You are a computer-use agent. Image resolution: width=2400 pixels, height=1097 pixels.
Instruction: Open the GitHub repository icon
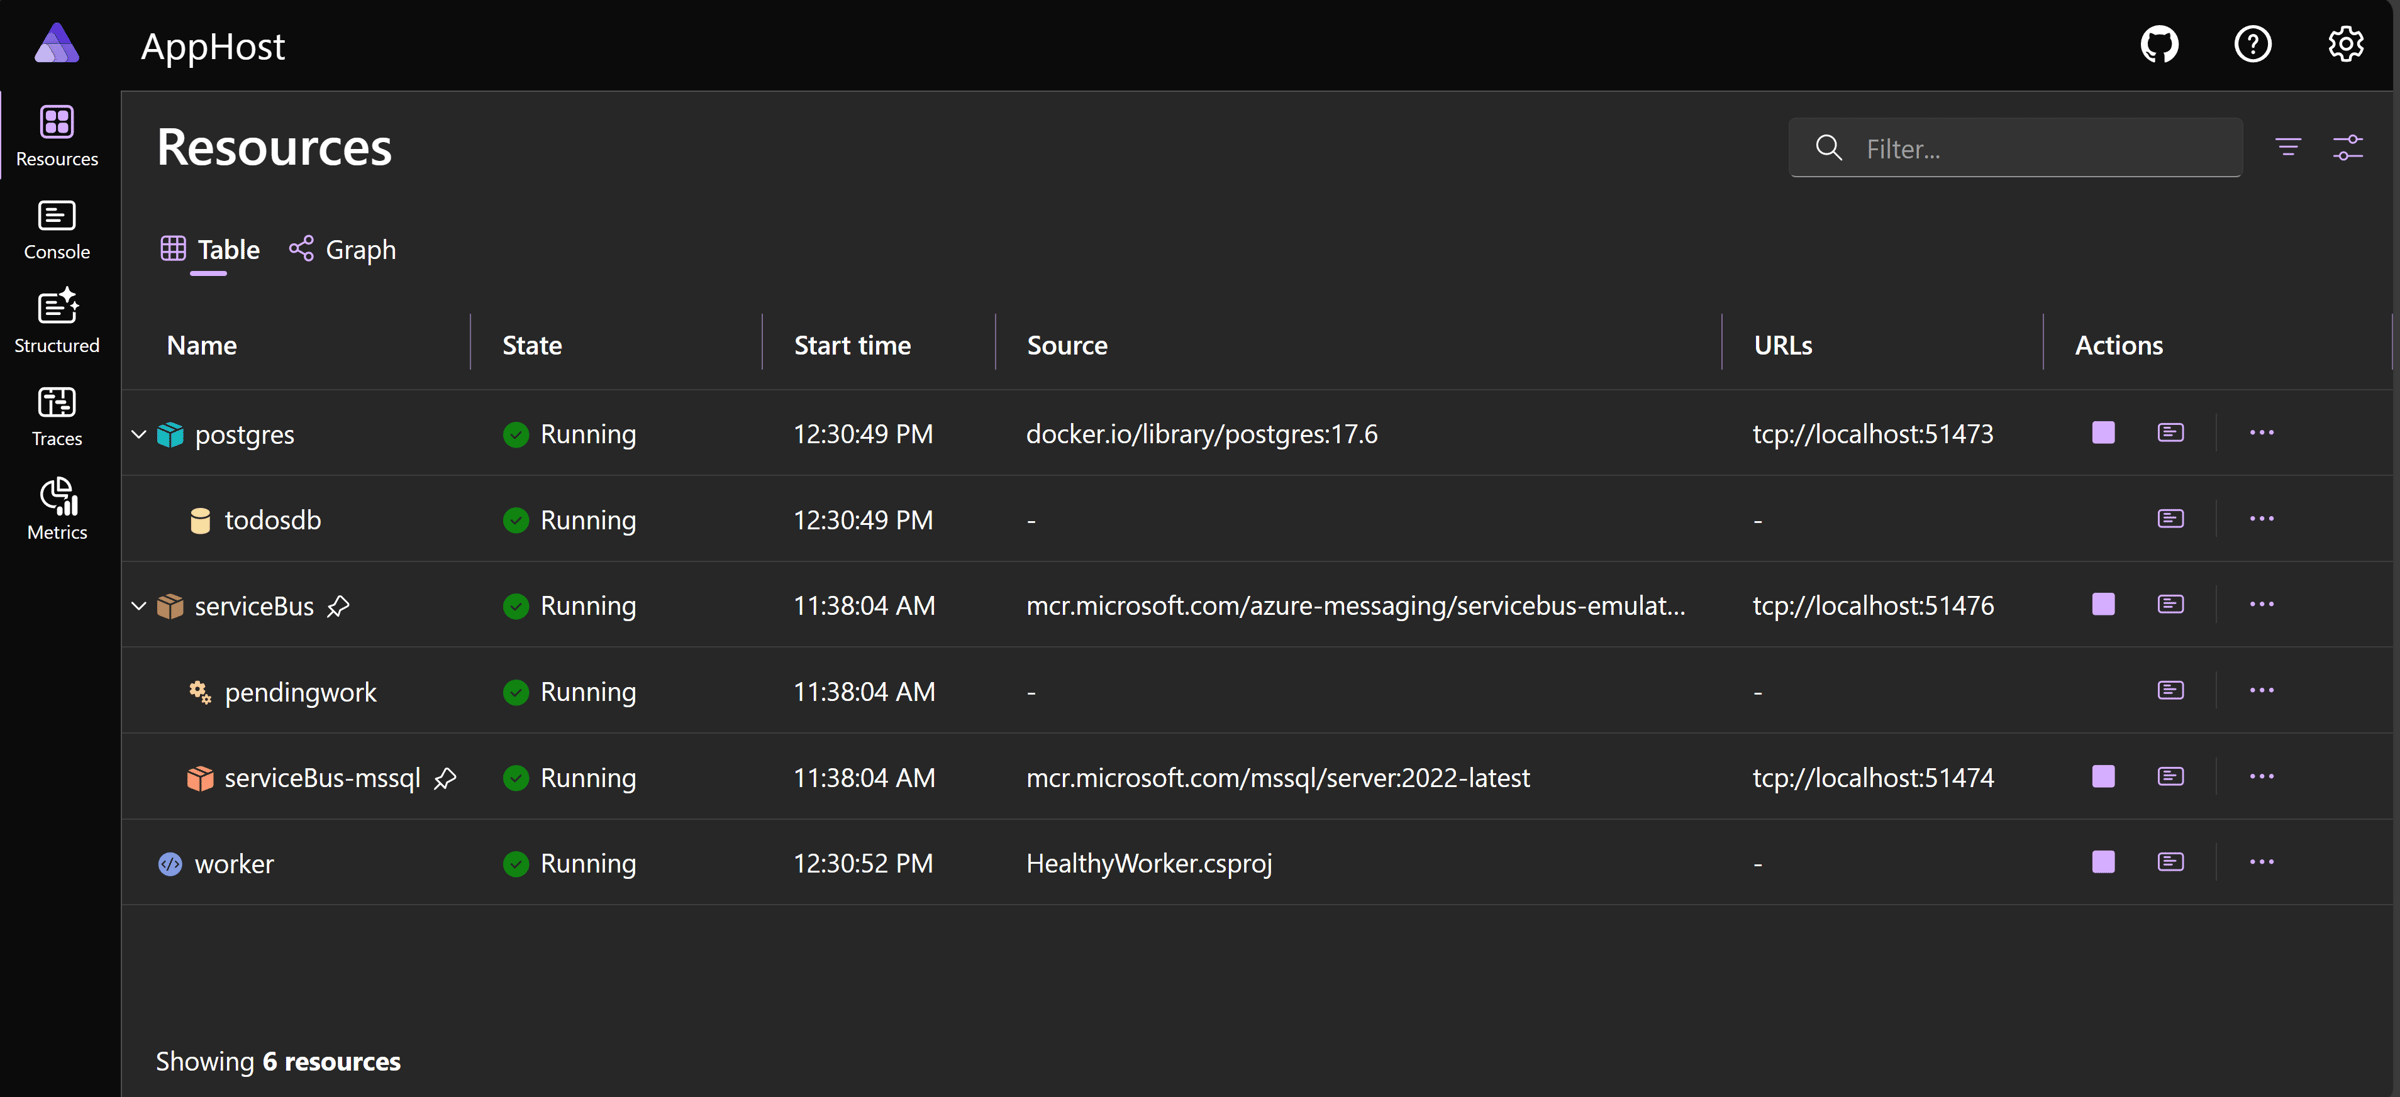coord(2159,45)
